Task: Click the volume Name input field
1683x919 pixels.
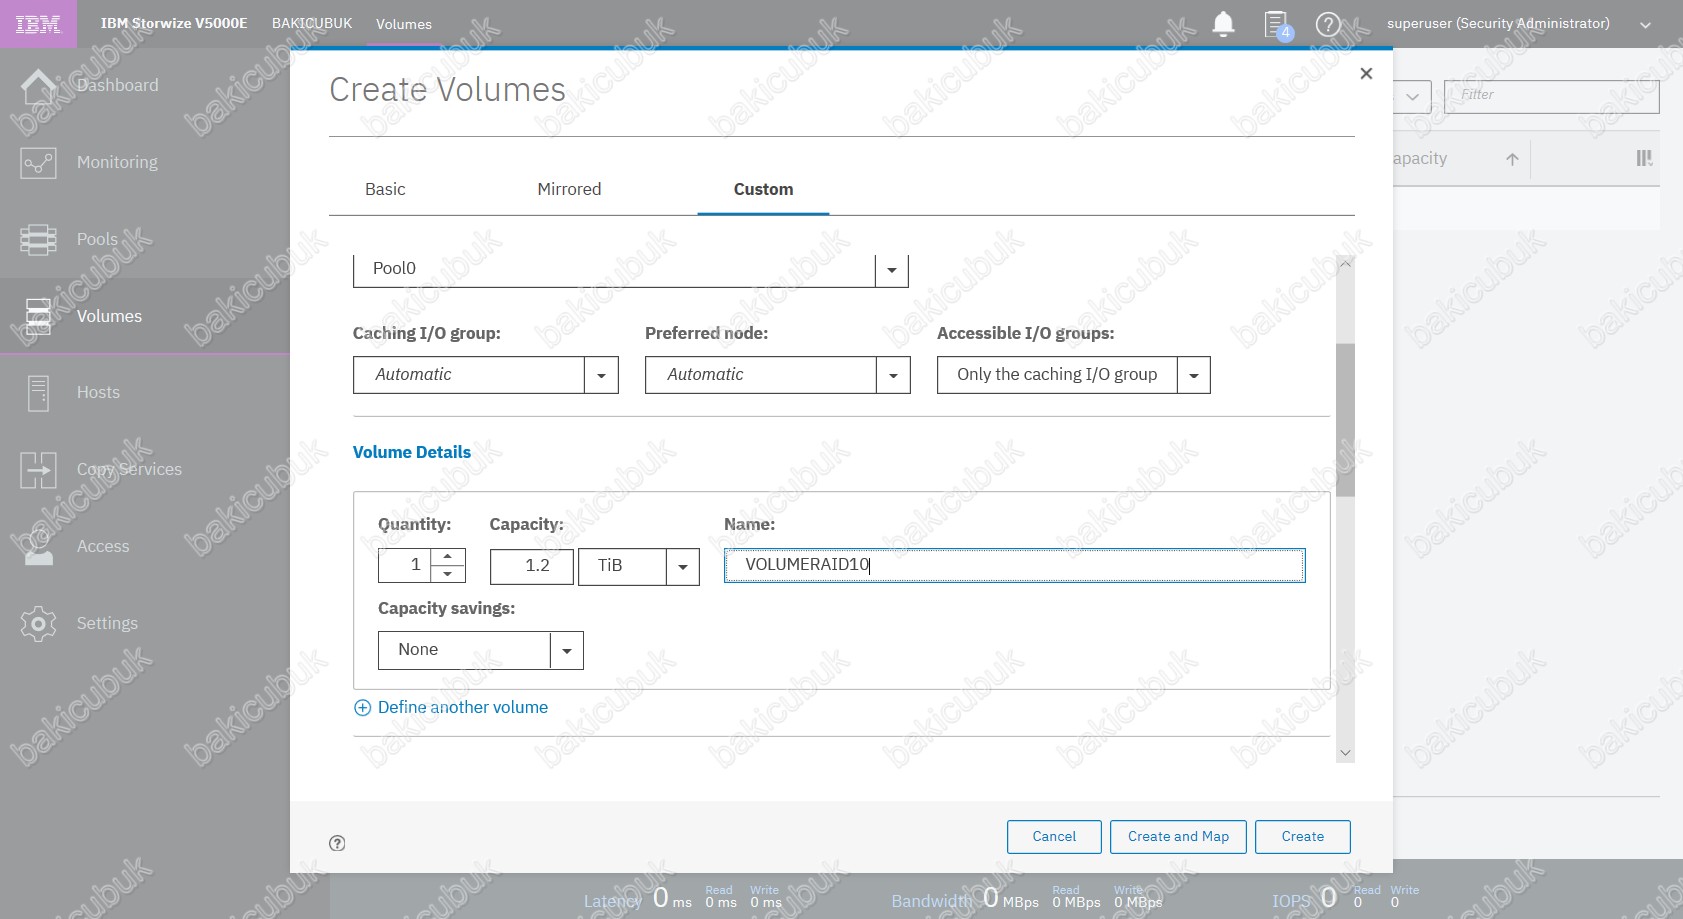Action: coord(1014,565)
